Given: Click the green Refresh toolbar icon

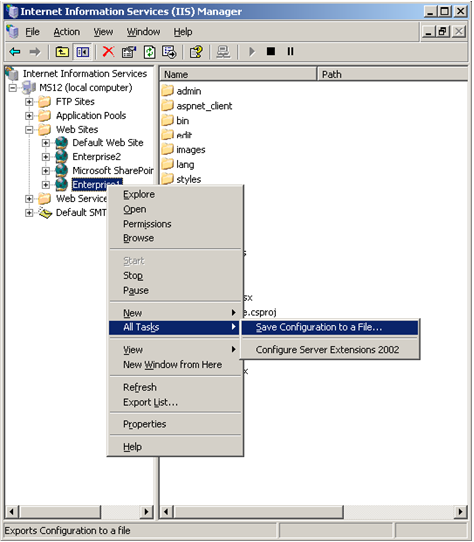Looking at the screenshot, I should (x=149, y=52).
